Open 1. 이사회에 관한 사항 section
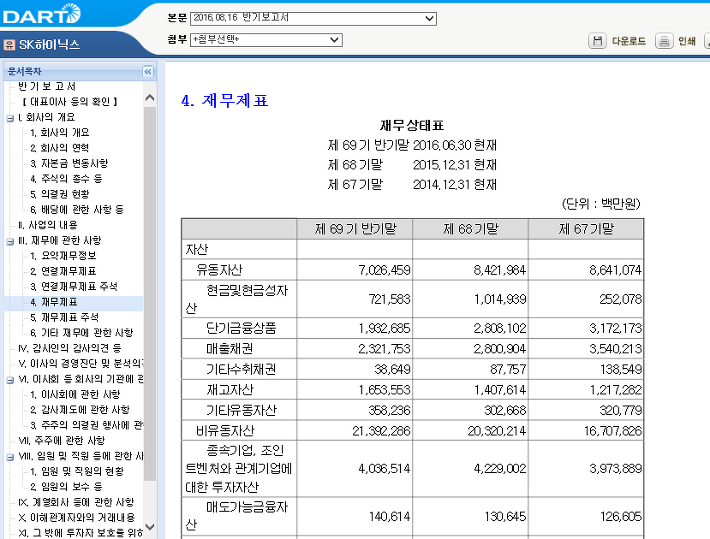 click(75, 394)
